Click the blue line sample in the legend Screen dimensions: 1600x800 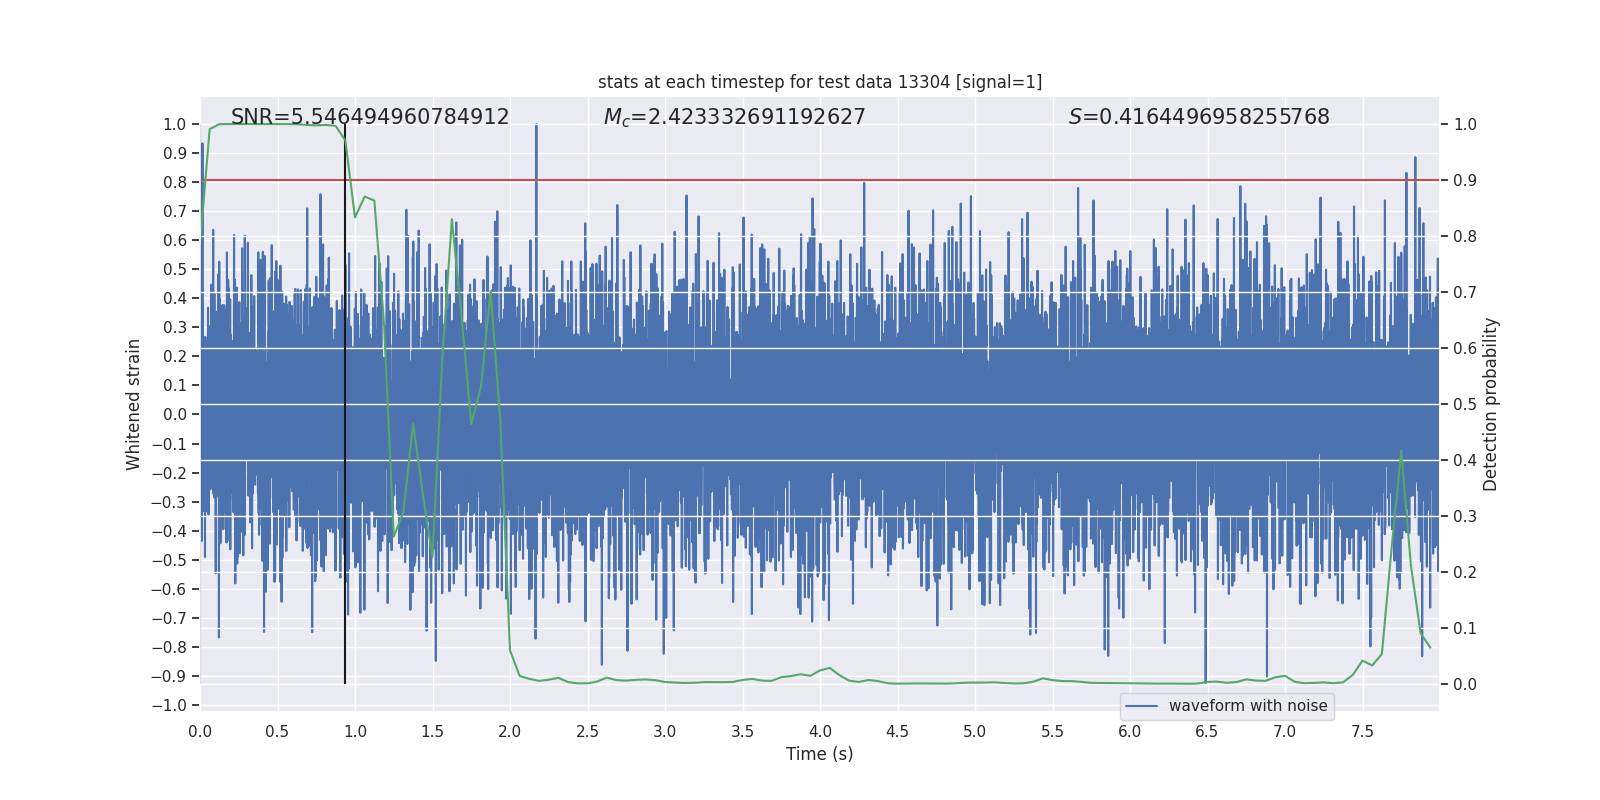click(1142, 706)
